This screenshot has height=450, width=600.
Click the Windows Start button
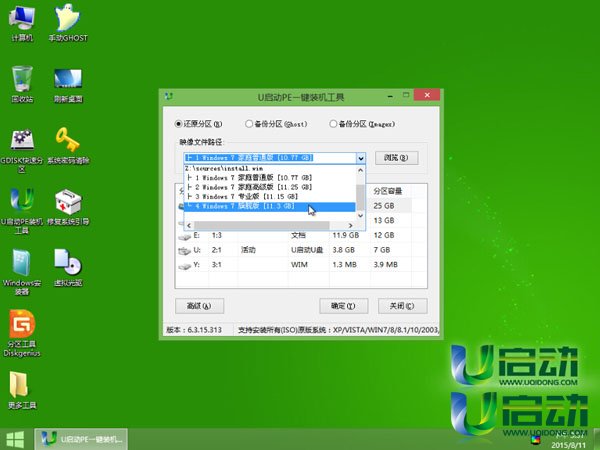point(15,439)
